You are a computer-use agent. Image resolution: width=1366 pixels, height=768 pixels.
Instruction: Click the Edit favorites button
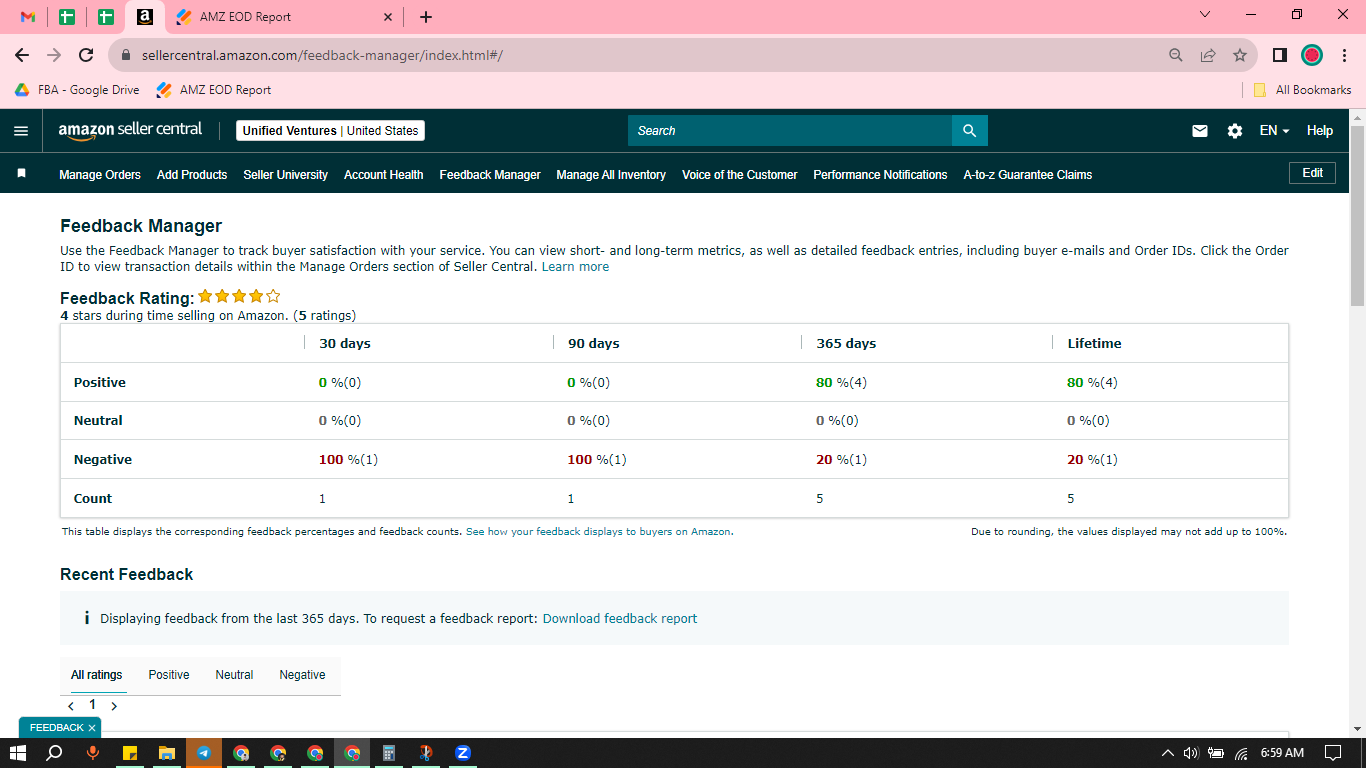point(1313,173)
